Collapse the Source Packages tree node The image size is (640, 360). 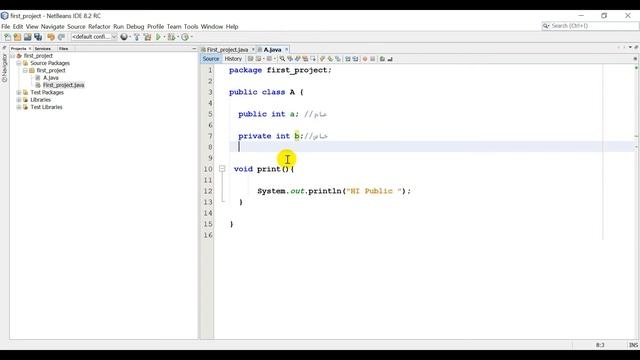pyautogui.click(x=19, y=63)
